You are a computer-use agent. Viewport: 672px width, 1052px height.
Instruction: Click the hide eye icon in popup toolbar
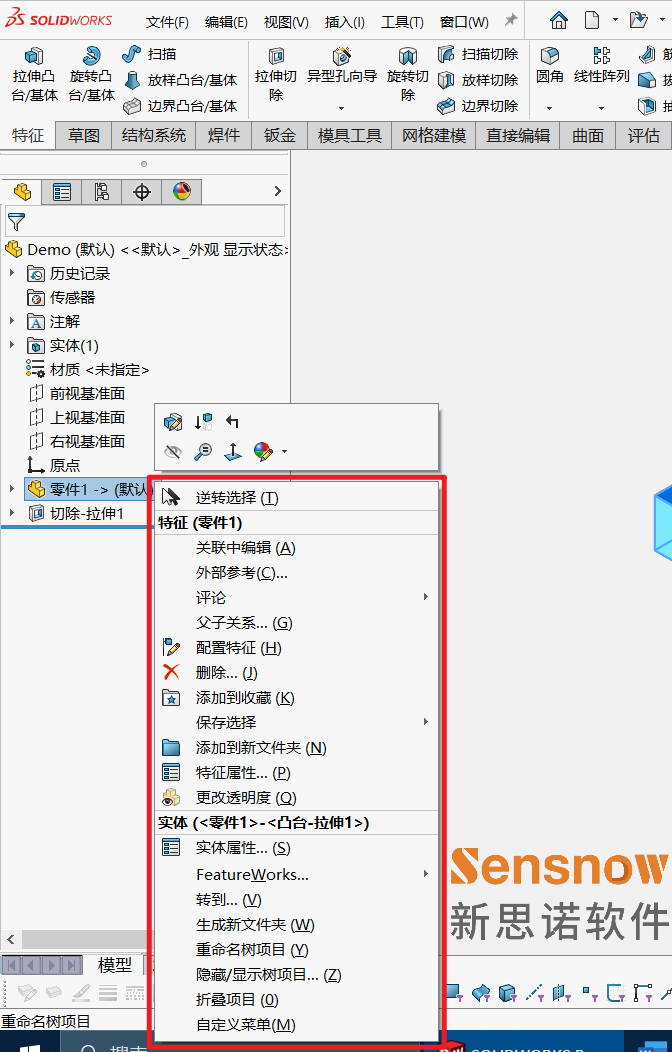pos(173,451)
